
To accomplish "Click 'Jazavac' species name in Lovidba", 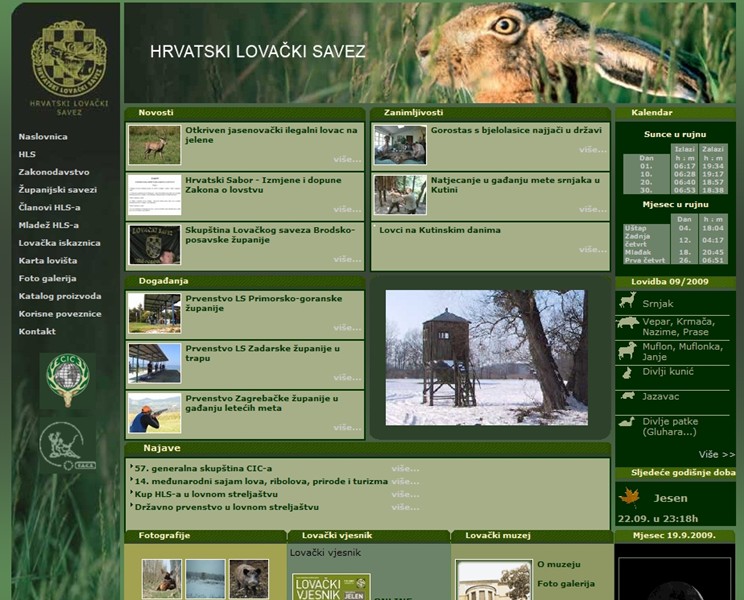I will tap(660, 397).
